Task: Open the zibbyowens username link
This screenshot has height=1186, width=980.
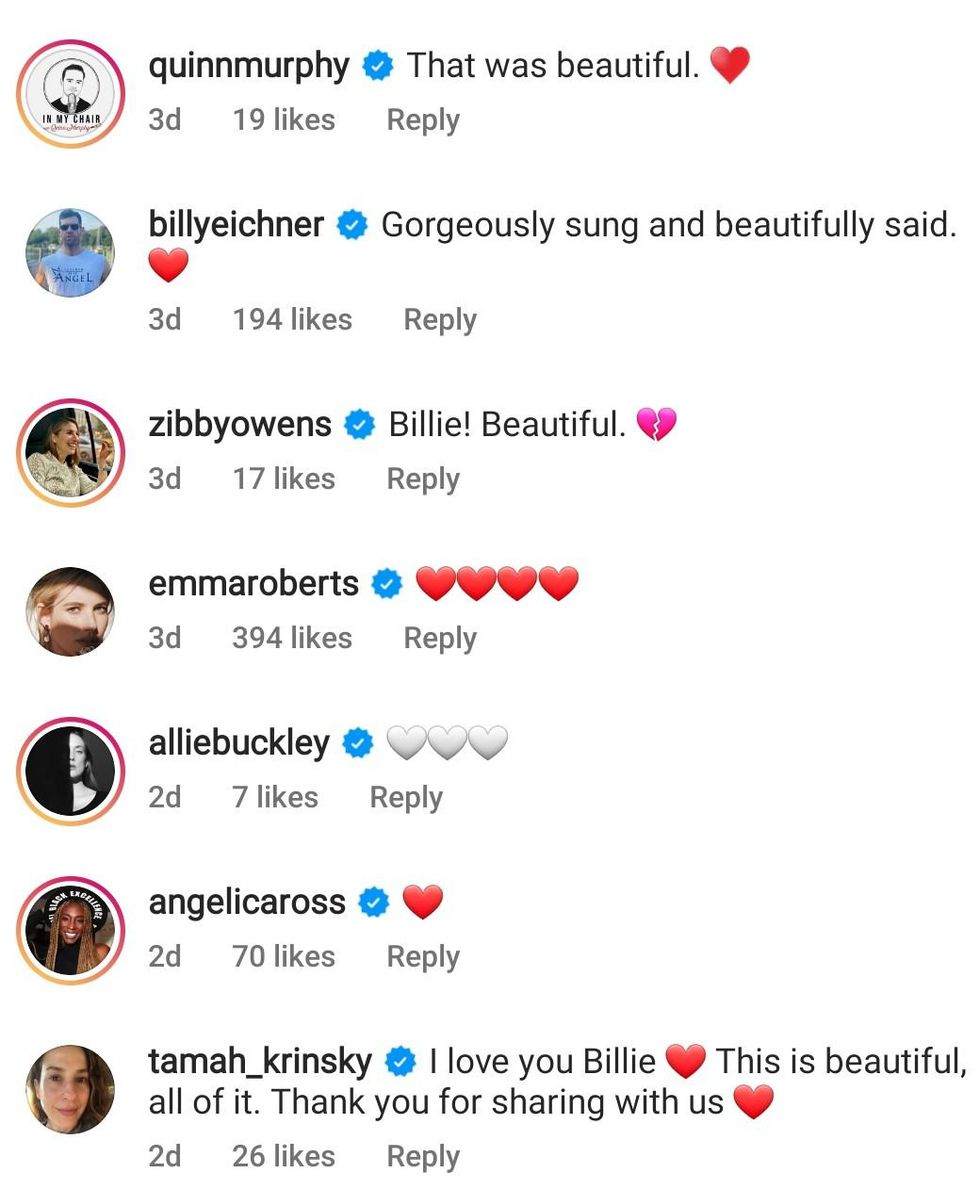Action: (x=240, y=424)
